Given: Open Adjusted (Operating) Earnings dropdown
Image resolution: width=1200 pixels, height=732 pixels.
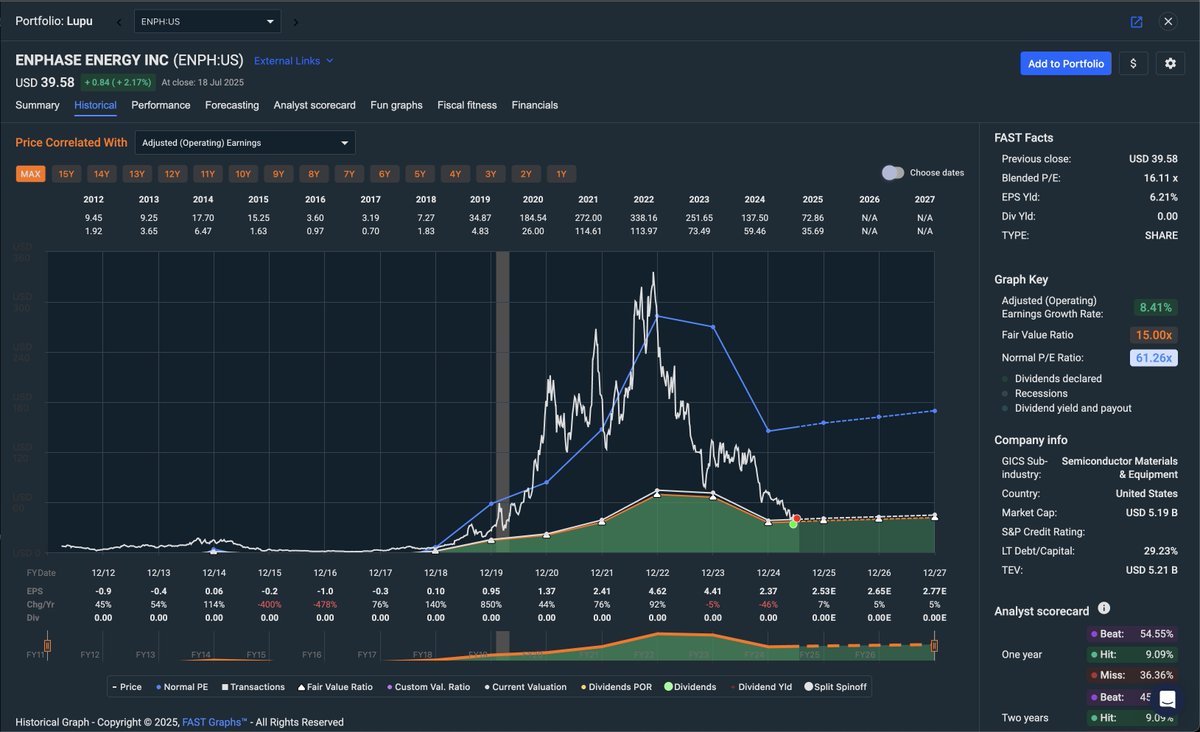Looking at the screenshot, I should coord(245,143).
